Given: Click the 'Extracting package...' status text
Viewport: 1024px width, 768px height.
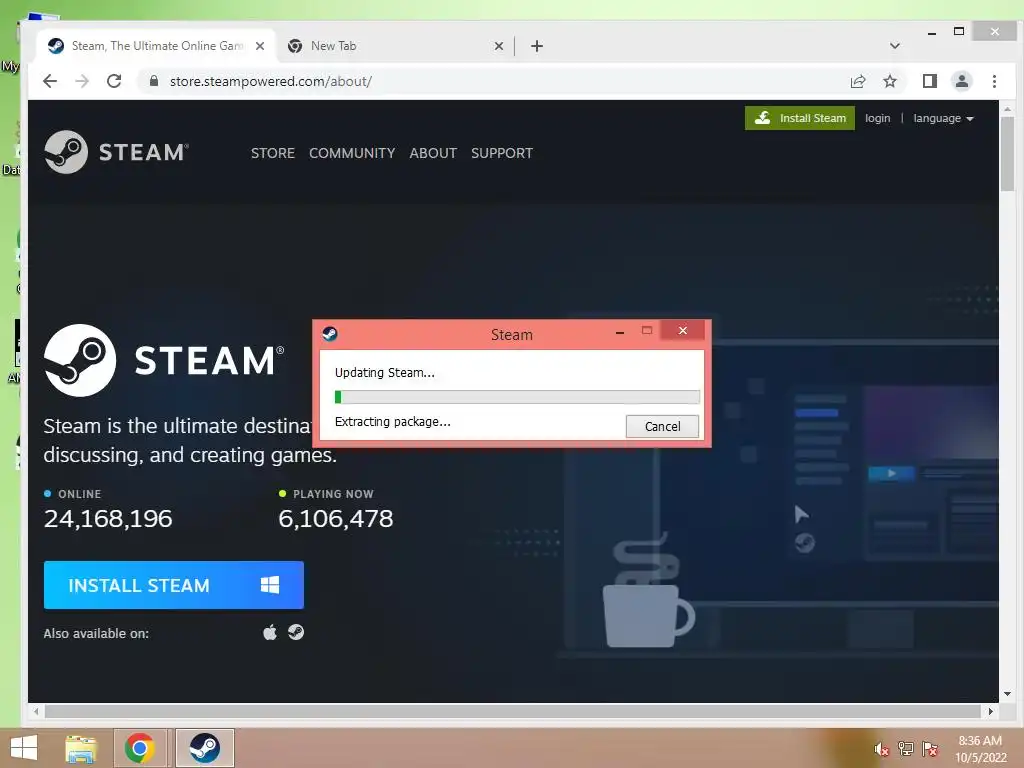Looking at the screenshot, I should pyautogui.click(x=392, y=422).
